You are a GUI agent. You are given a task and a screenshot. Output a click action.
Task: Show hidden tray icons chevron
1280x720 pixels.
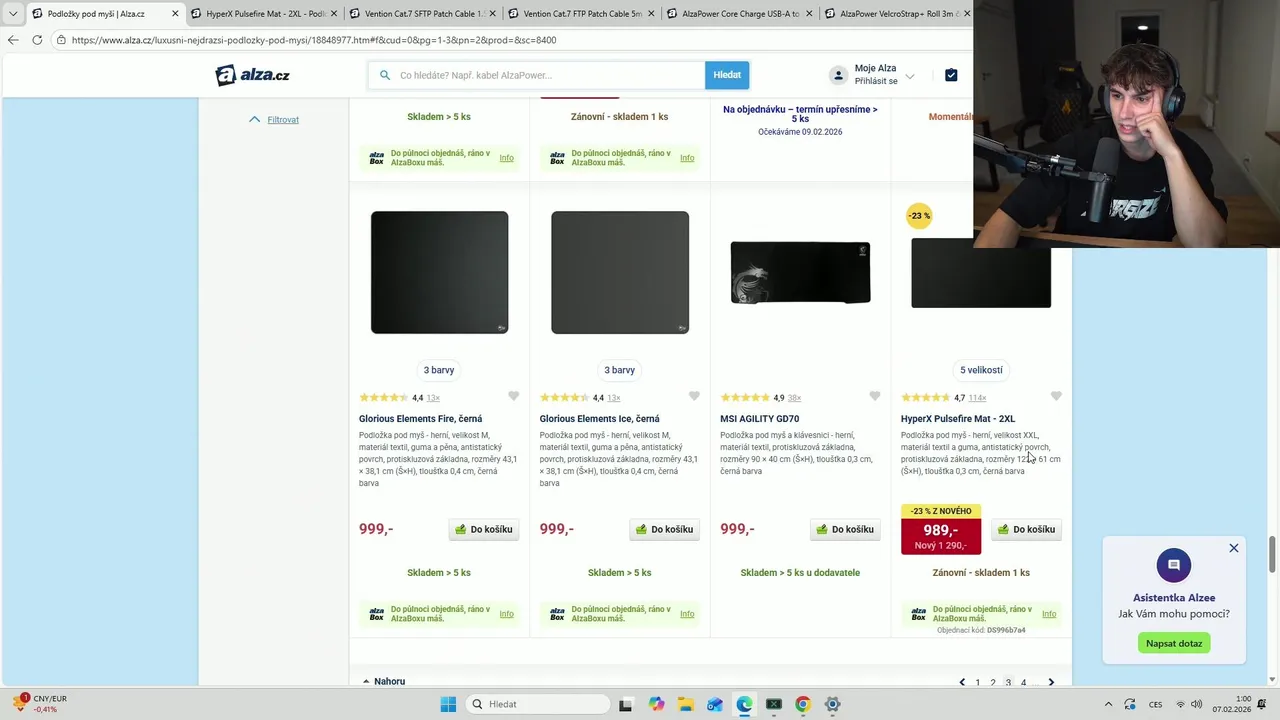[1108, 704]
